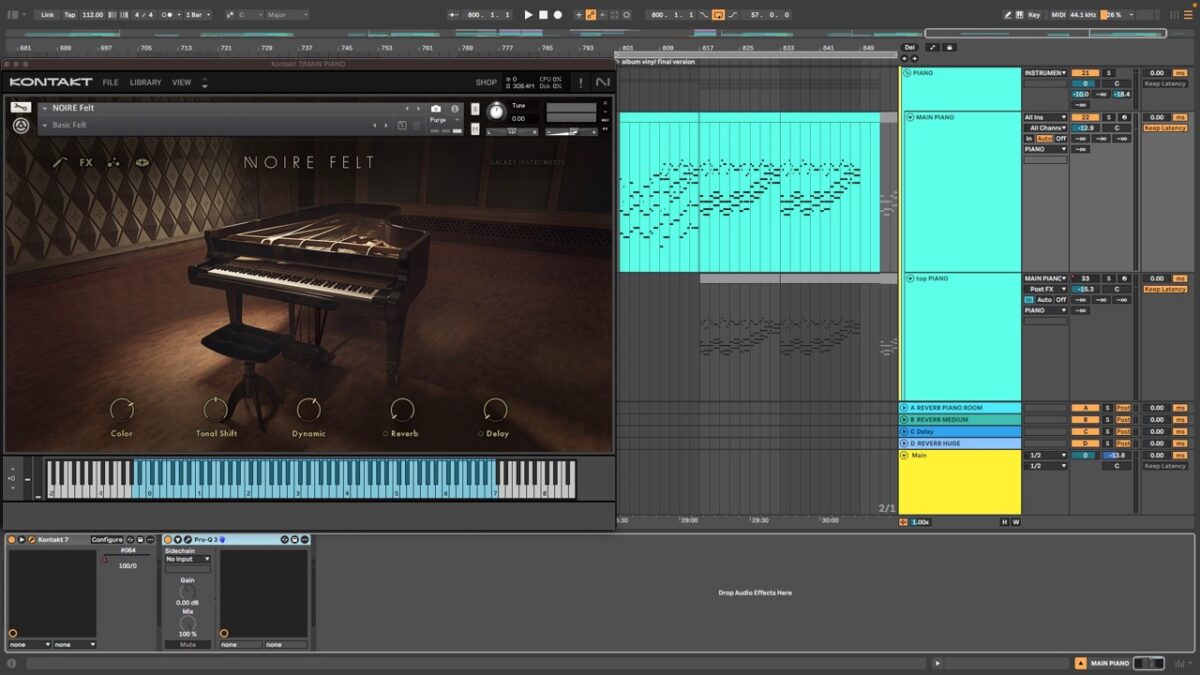Toggle the Reverb effect on in Noire
This screenshot has width=1200, height=675.
(x=387, y=434)
